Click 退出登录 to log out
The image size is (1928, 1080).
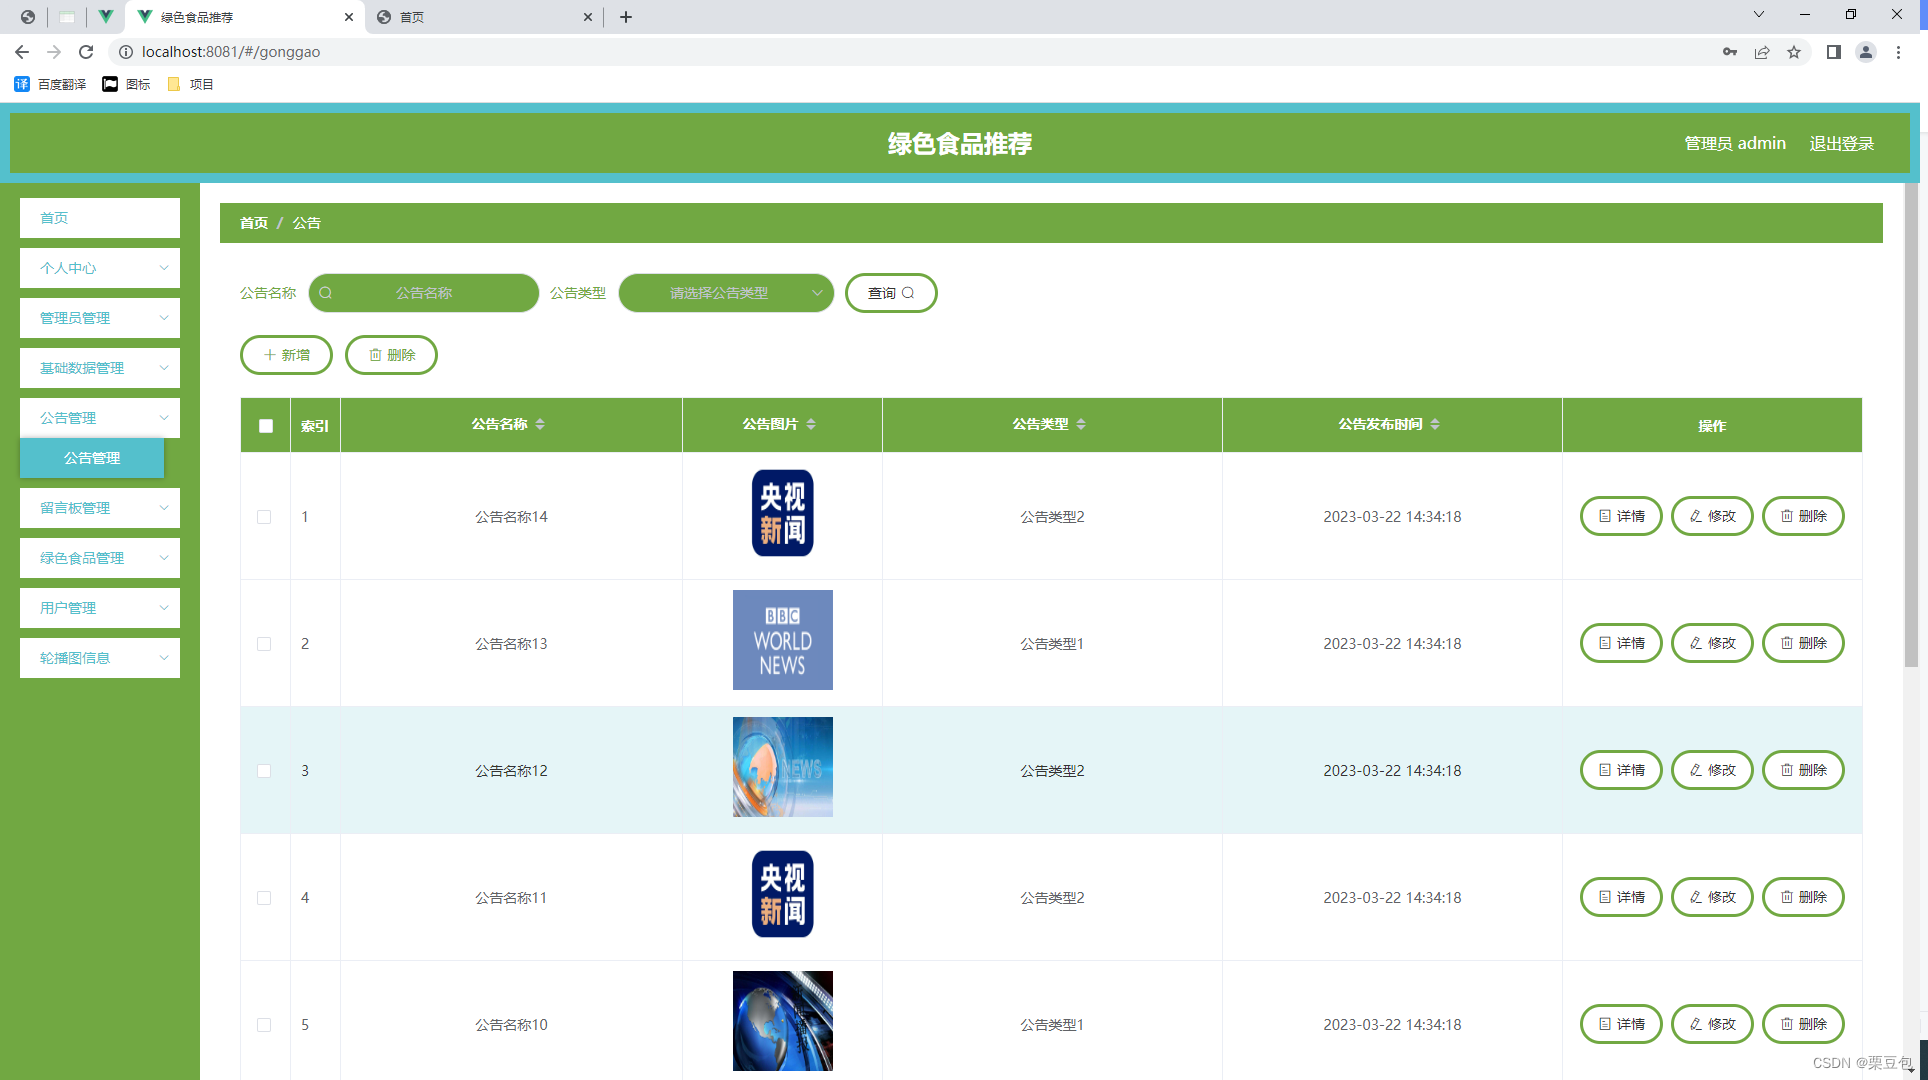click(x=1841, y=143)
